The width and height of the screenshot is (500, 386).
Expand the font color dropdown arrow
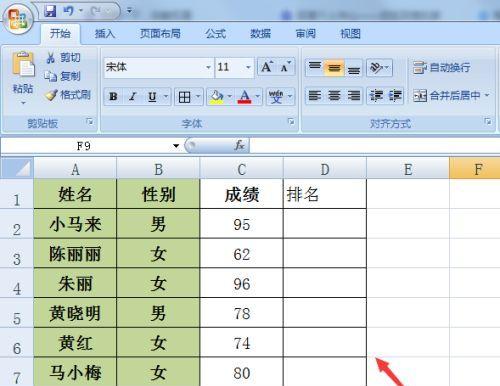coord(258,97)
